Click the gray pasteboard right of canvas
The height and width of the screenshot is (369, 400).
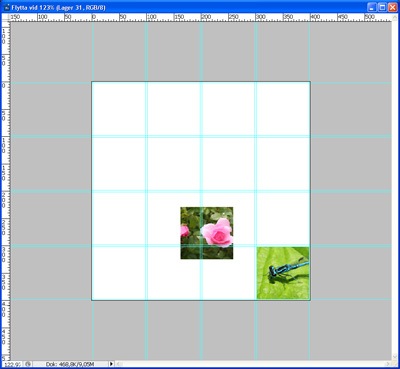(x=351, y=191)
